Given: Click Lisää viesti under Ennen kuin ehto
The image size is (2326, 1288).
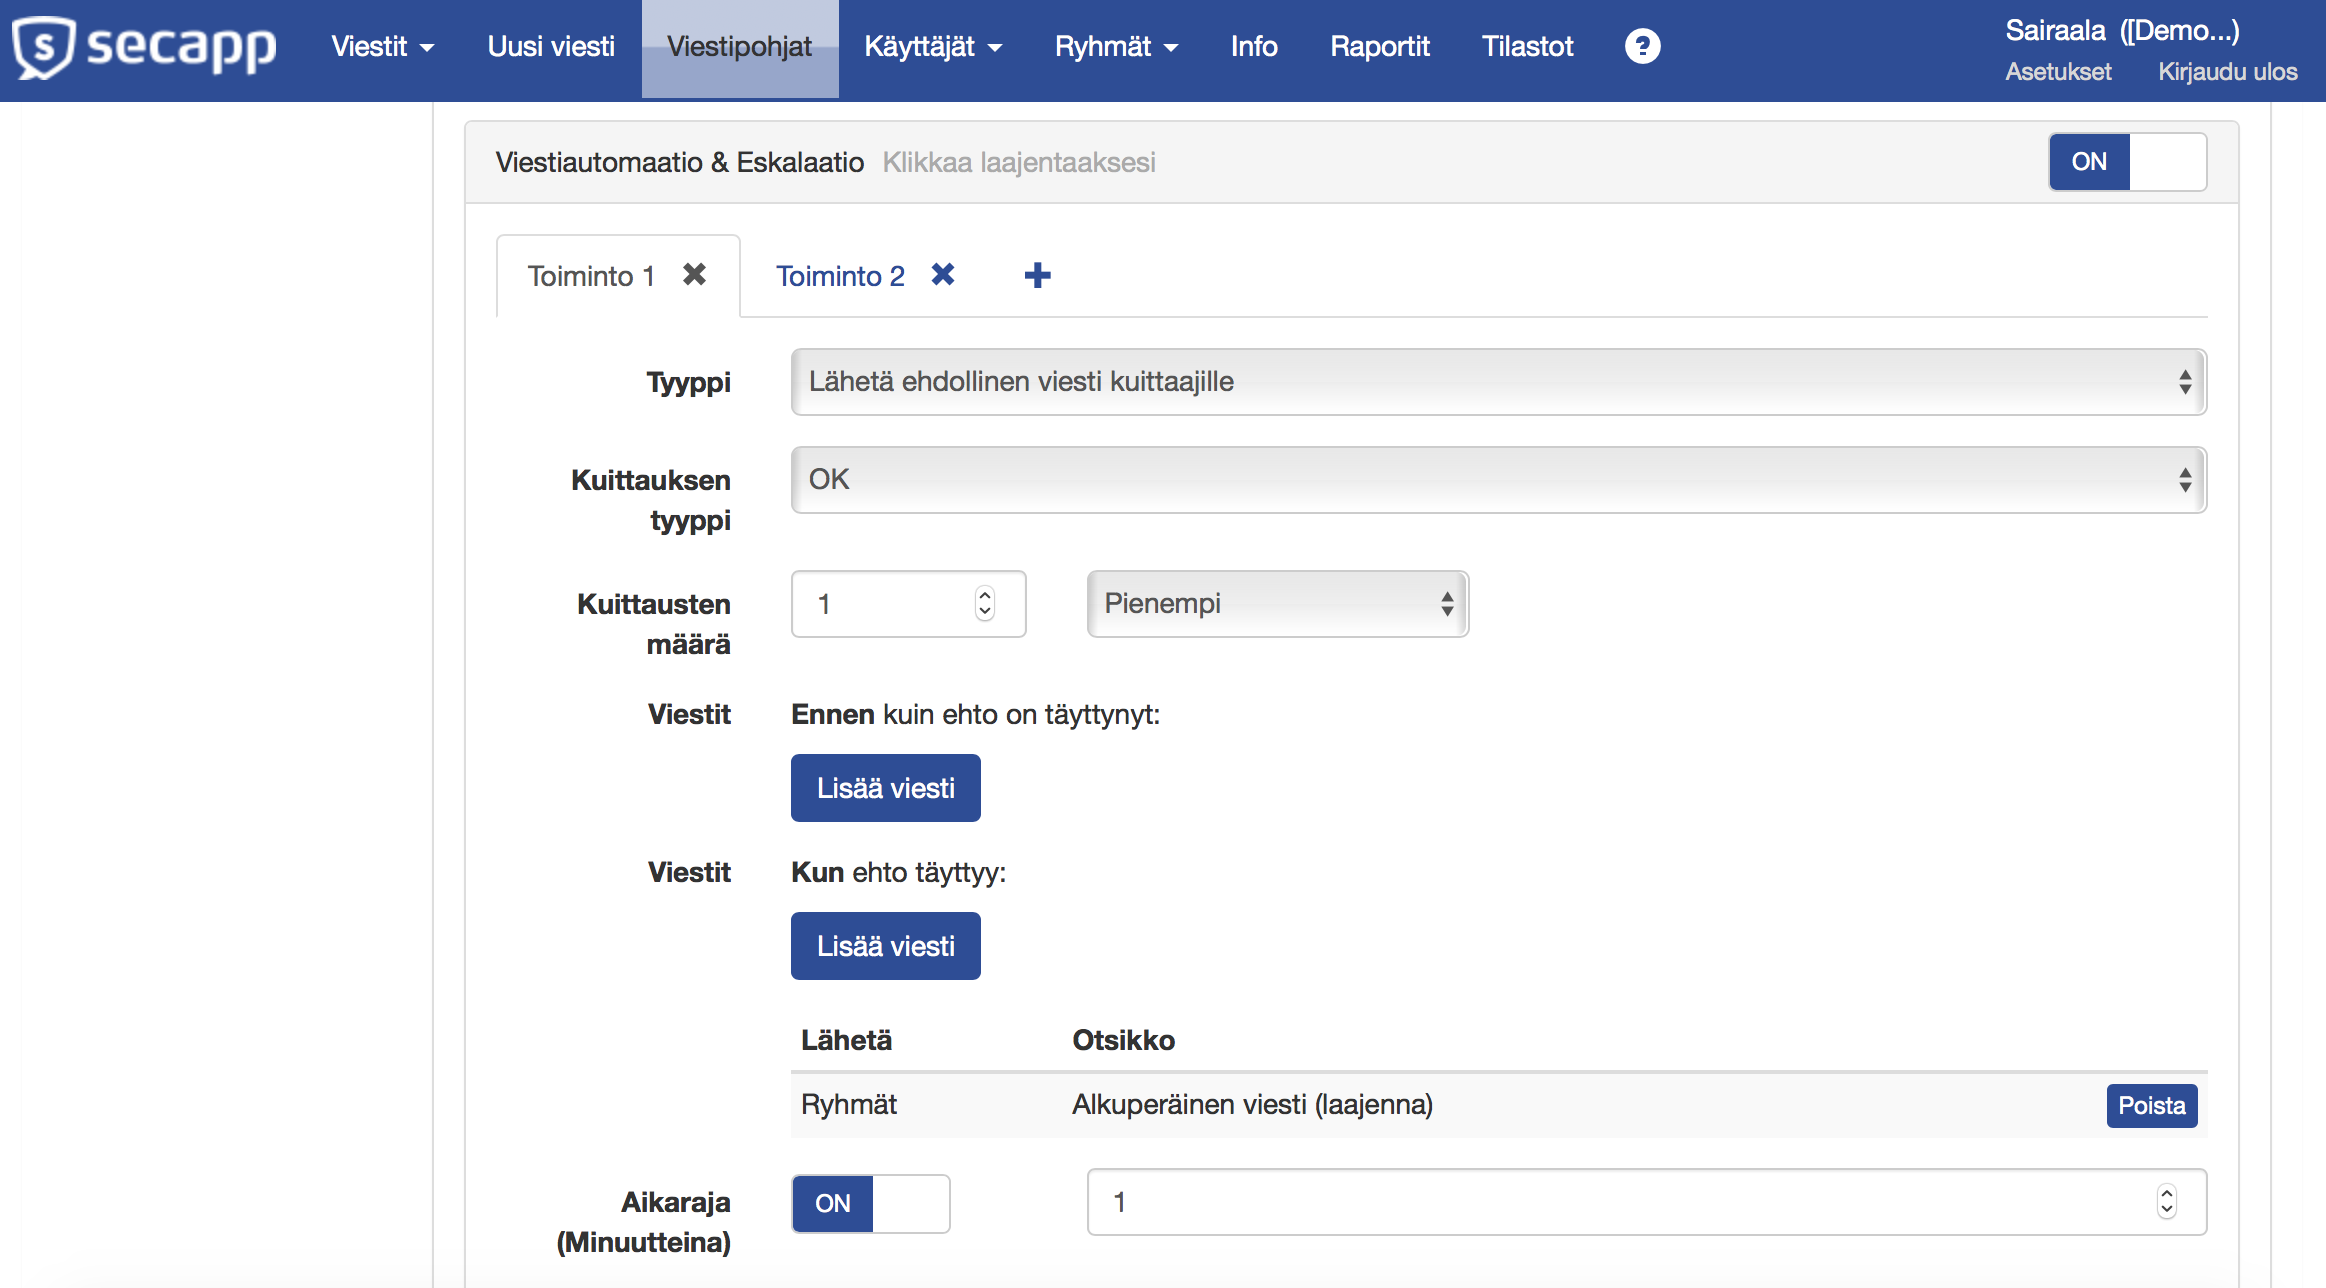Looking at the screenshot, I should [x=885, y=788].
